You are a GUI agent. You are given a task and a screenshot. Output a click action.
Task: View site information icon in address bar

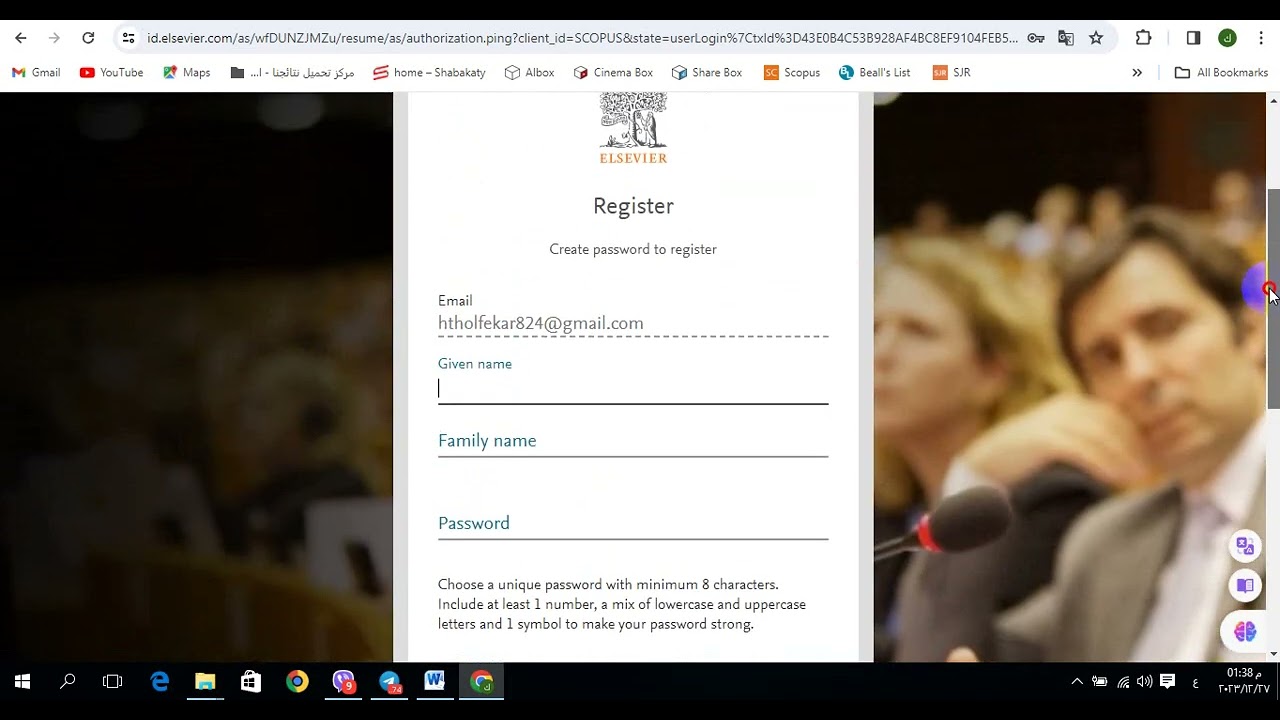coord(128,38)
